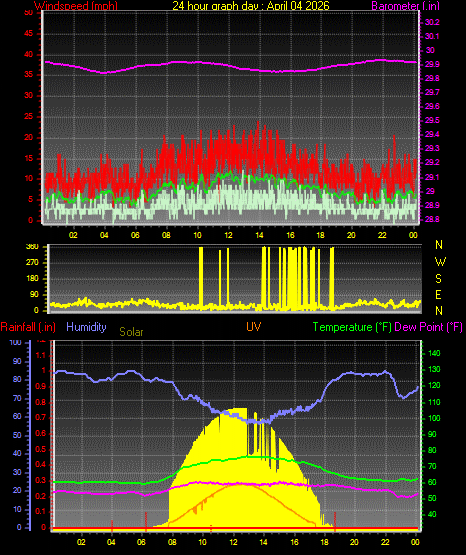
Task: Click barometer scale value 30.2
Action: pyautogui.click(x=432, y=22)
